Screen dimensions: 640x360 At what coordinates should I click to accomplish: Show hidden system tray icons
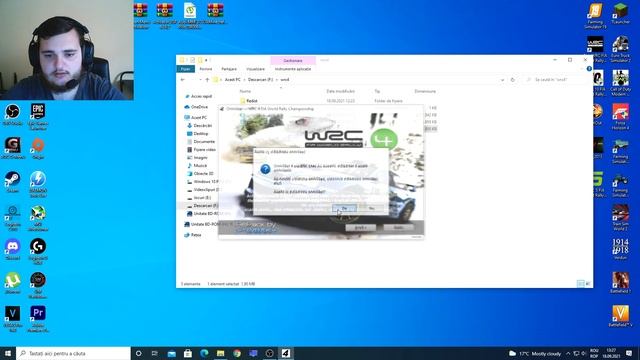click(x=568, y=353)
